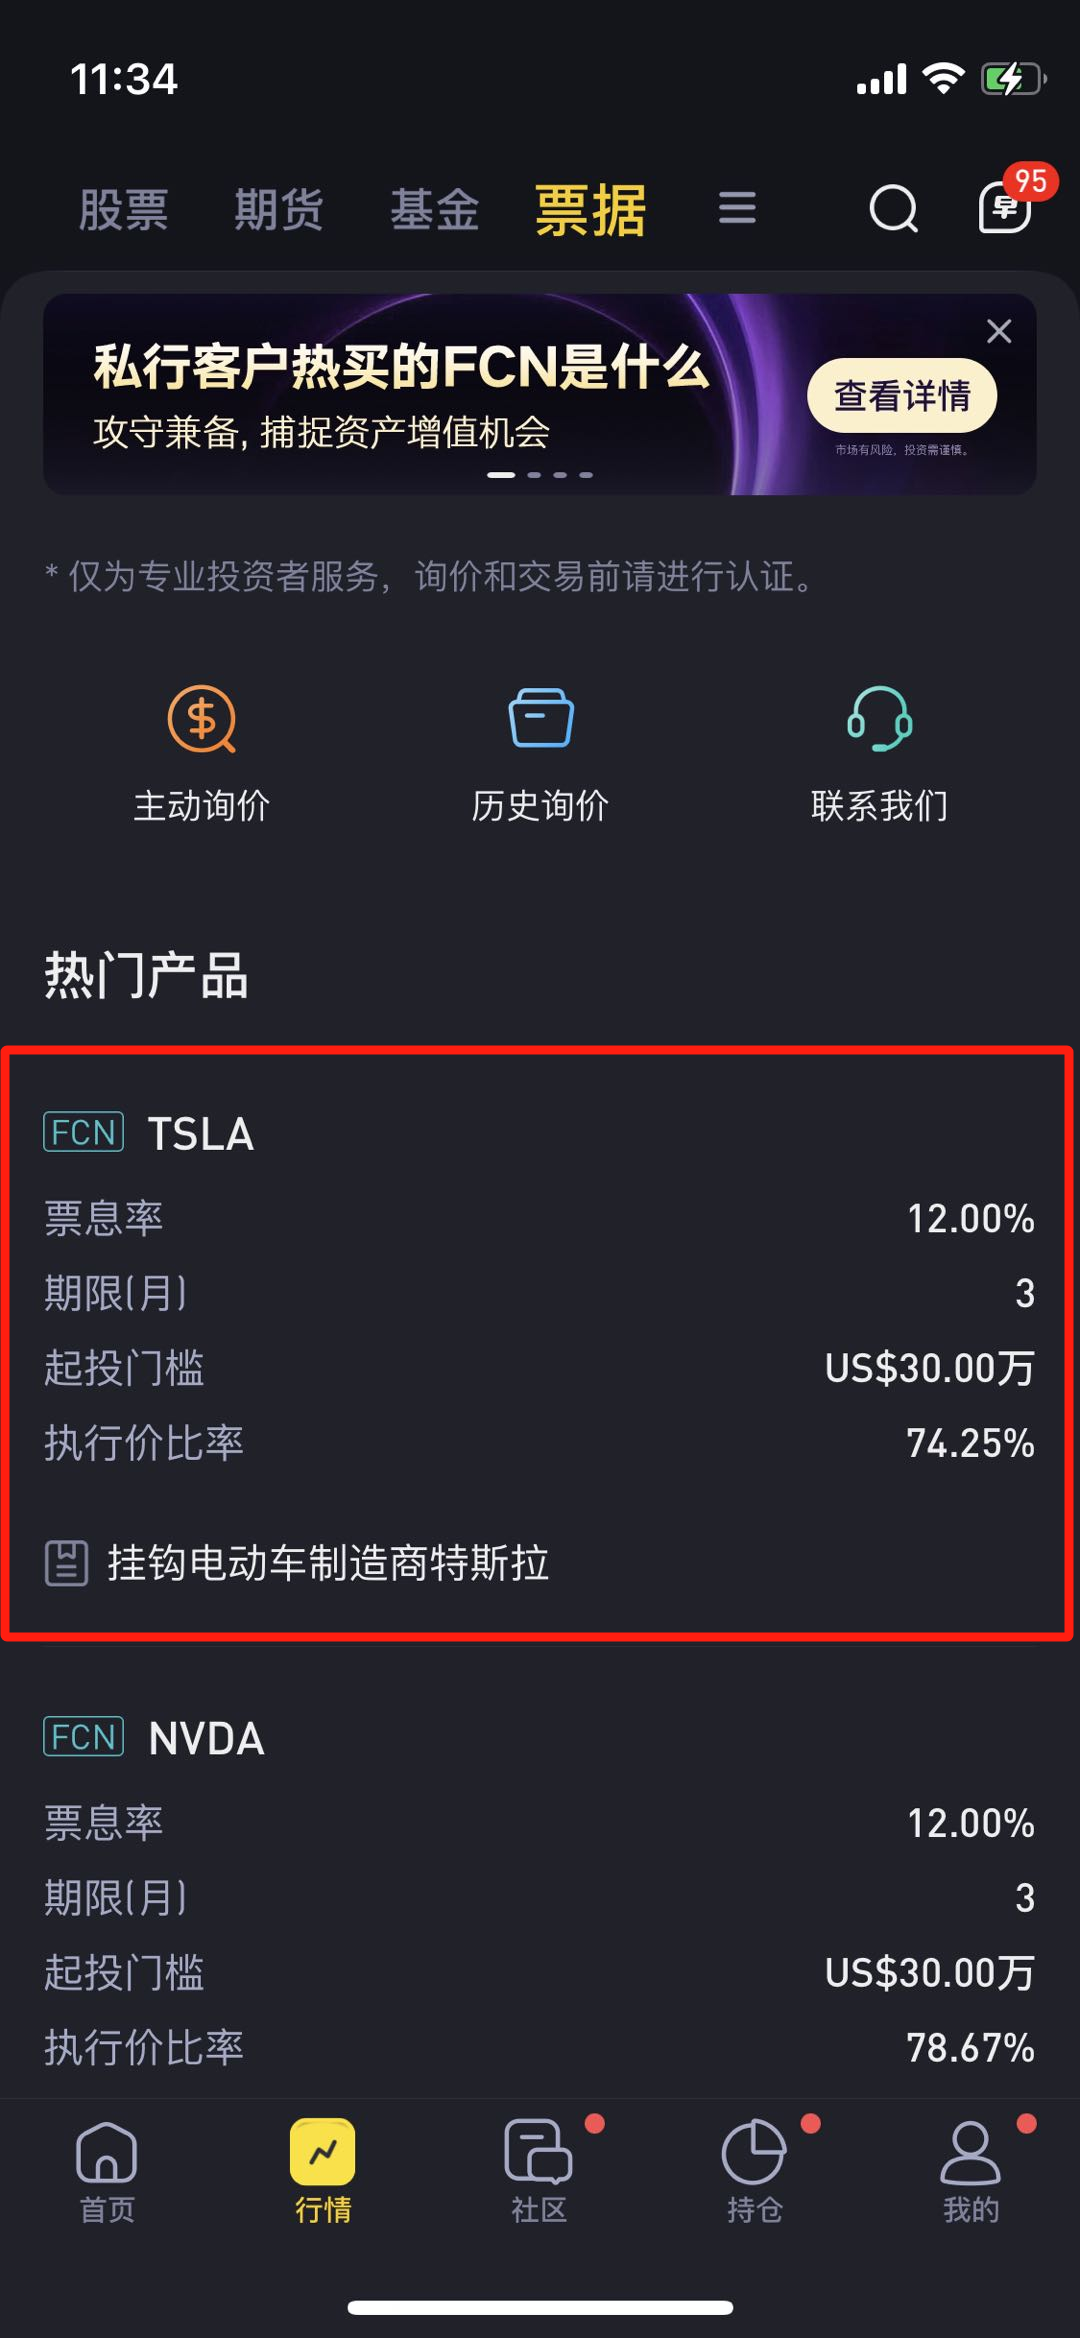
Task: Tap the 联系我们 headset icon
Action: pyautogui.click(x=879, y=719)
